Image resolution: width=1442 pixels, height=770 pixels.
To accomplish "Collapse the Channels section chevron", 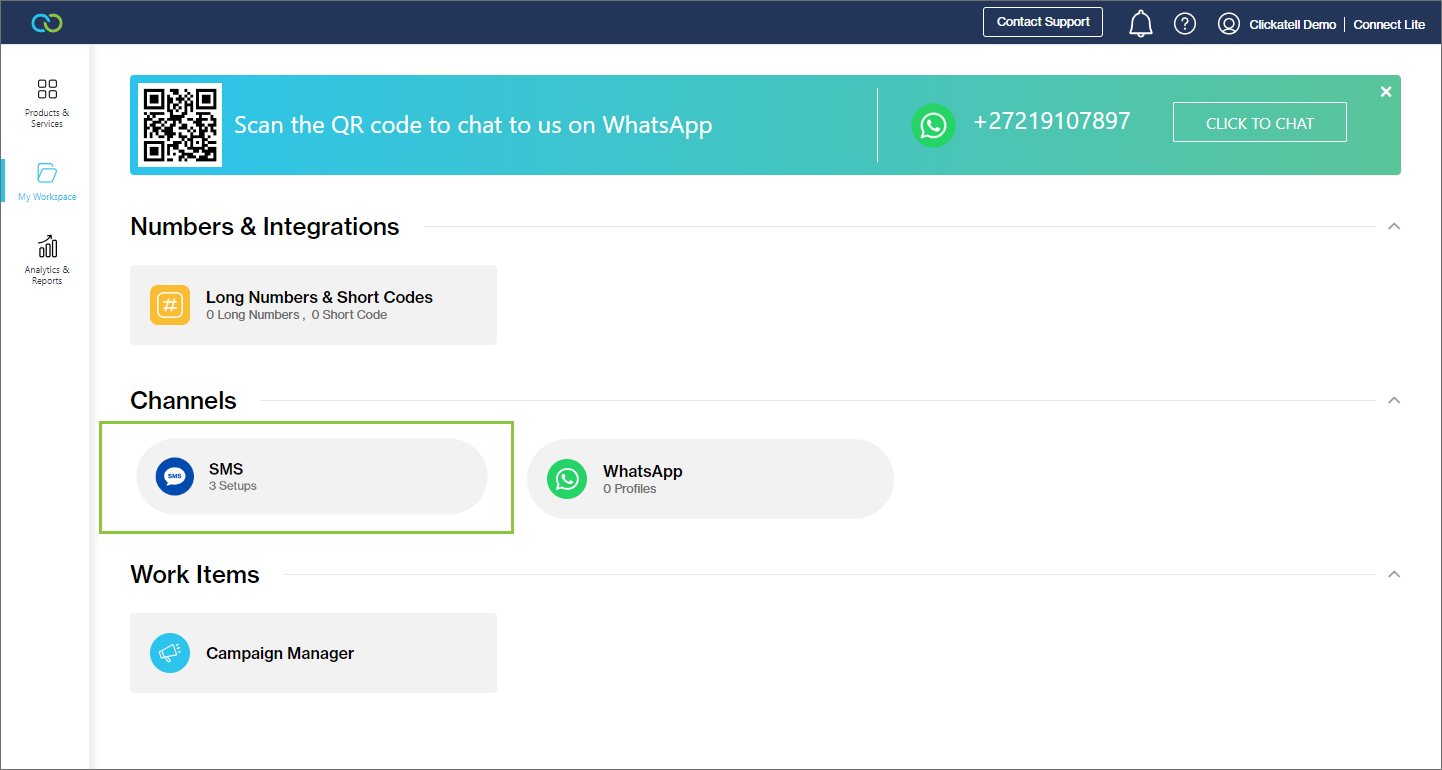I will tap(1394, 401).
